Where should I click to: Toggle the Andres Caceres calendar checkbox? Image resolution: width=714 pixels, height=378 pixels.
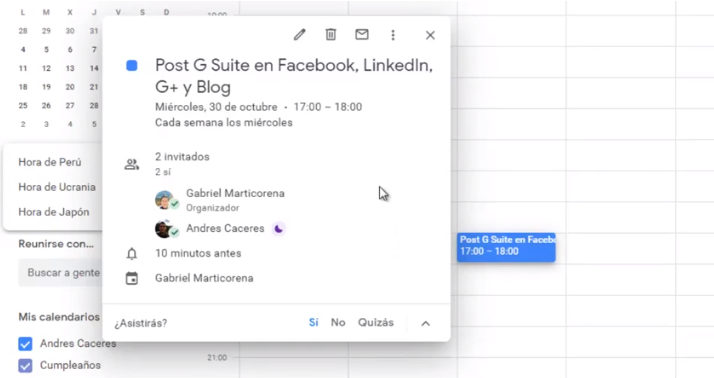tap(26, 344)
